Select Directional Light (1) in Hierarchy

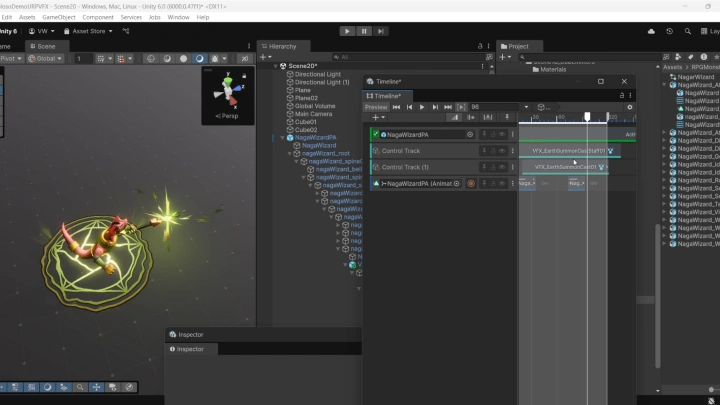point(322,82)
